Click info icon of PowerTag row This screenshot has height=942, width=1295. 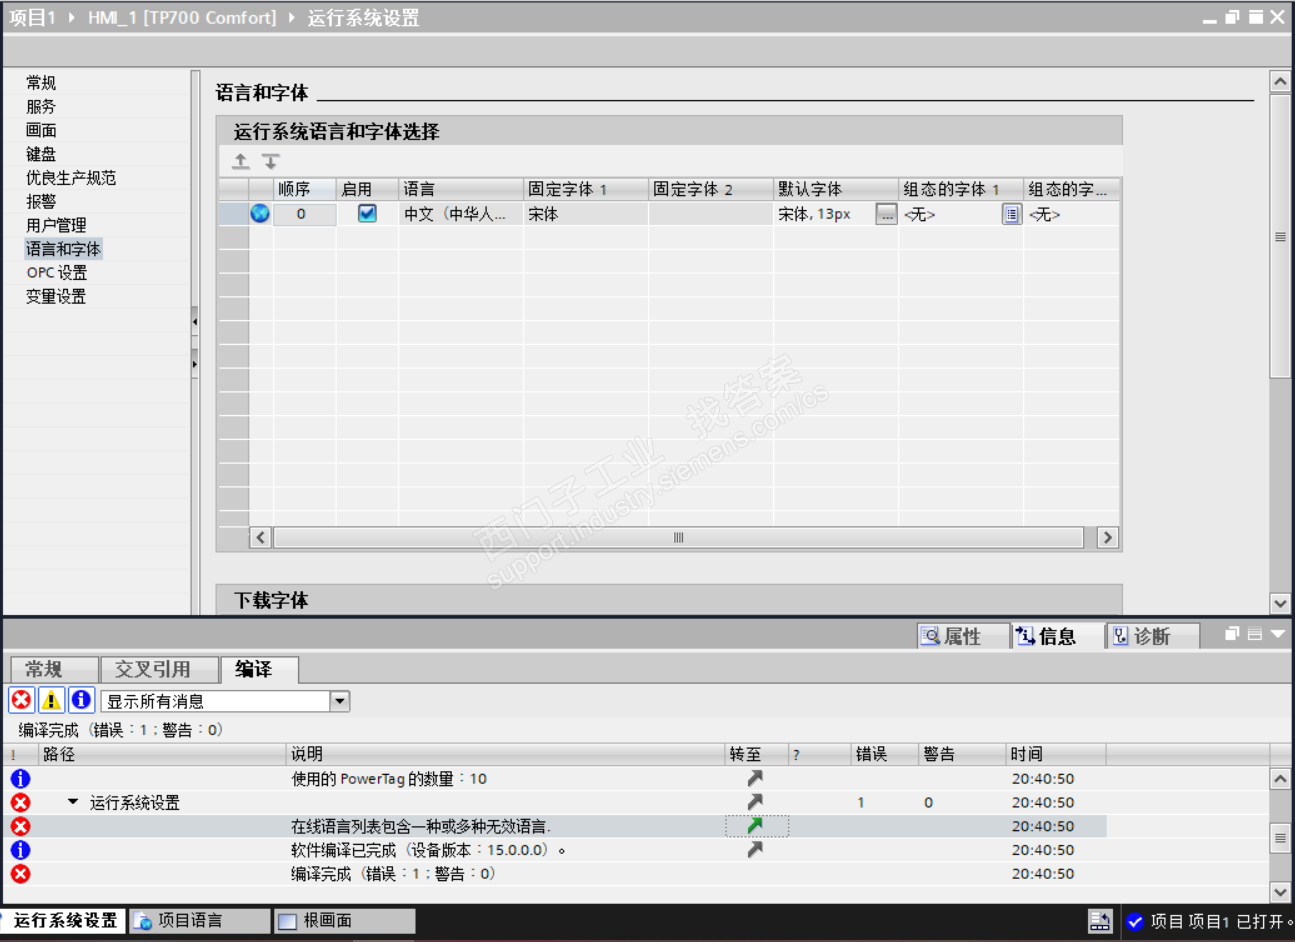click(21, 778)
